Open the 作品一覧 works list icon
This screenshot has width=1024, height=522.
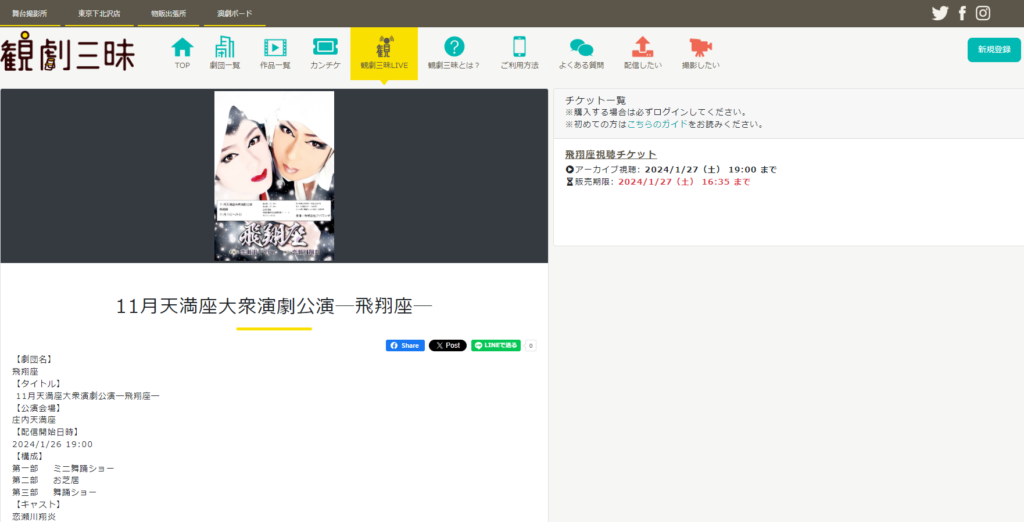(x=275, y=48)
